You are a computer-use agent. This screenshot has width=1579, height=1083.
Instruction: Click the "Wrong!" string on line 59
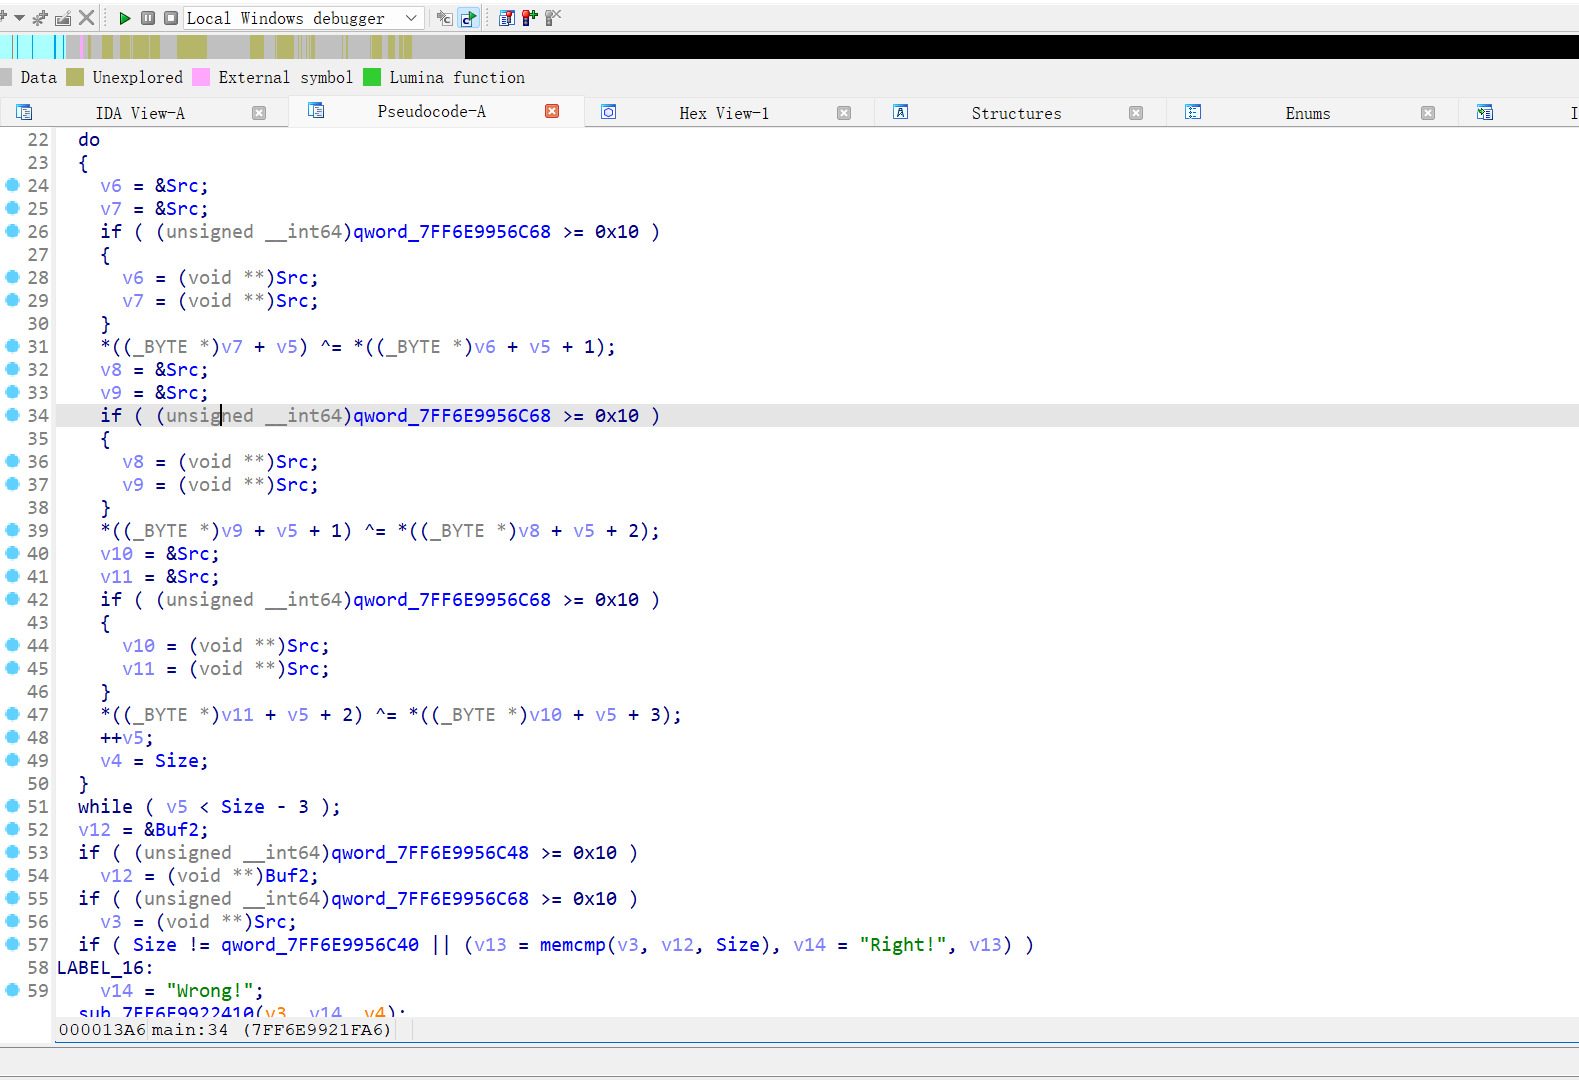(210, 991)
